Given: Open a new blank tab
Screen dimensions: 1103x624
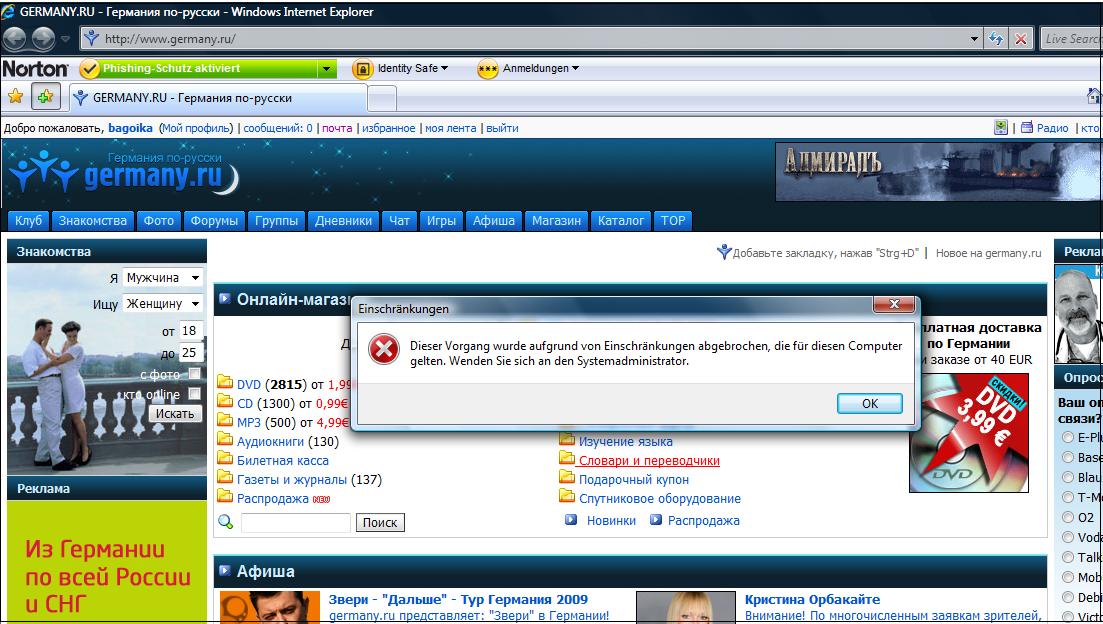Looking at the screenshot, I should (382, 98).
